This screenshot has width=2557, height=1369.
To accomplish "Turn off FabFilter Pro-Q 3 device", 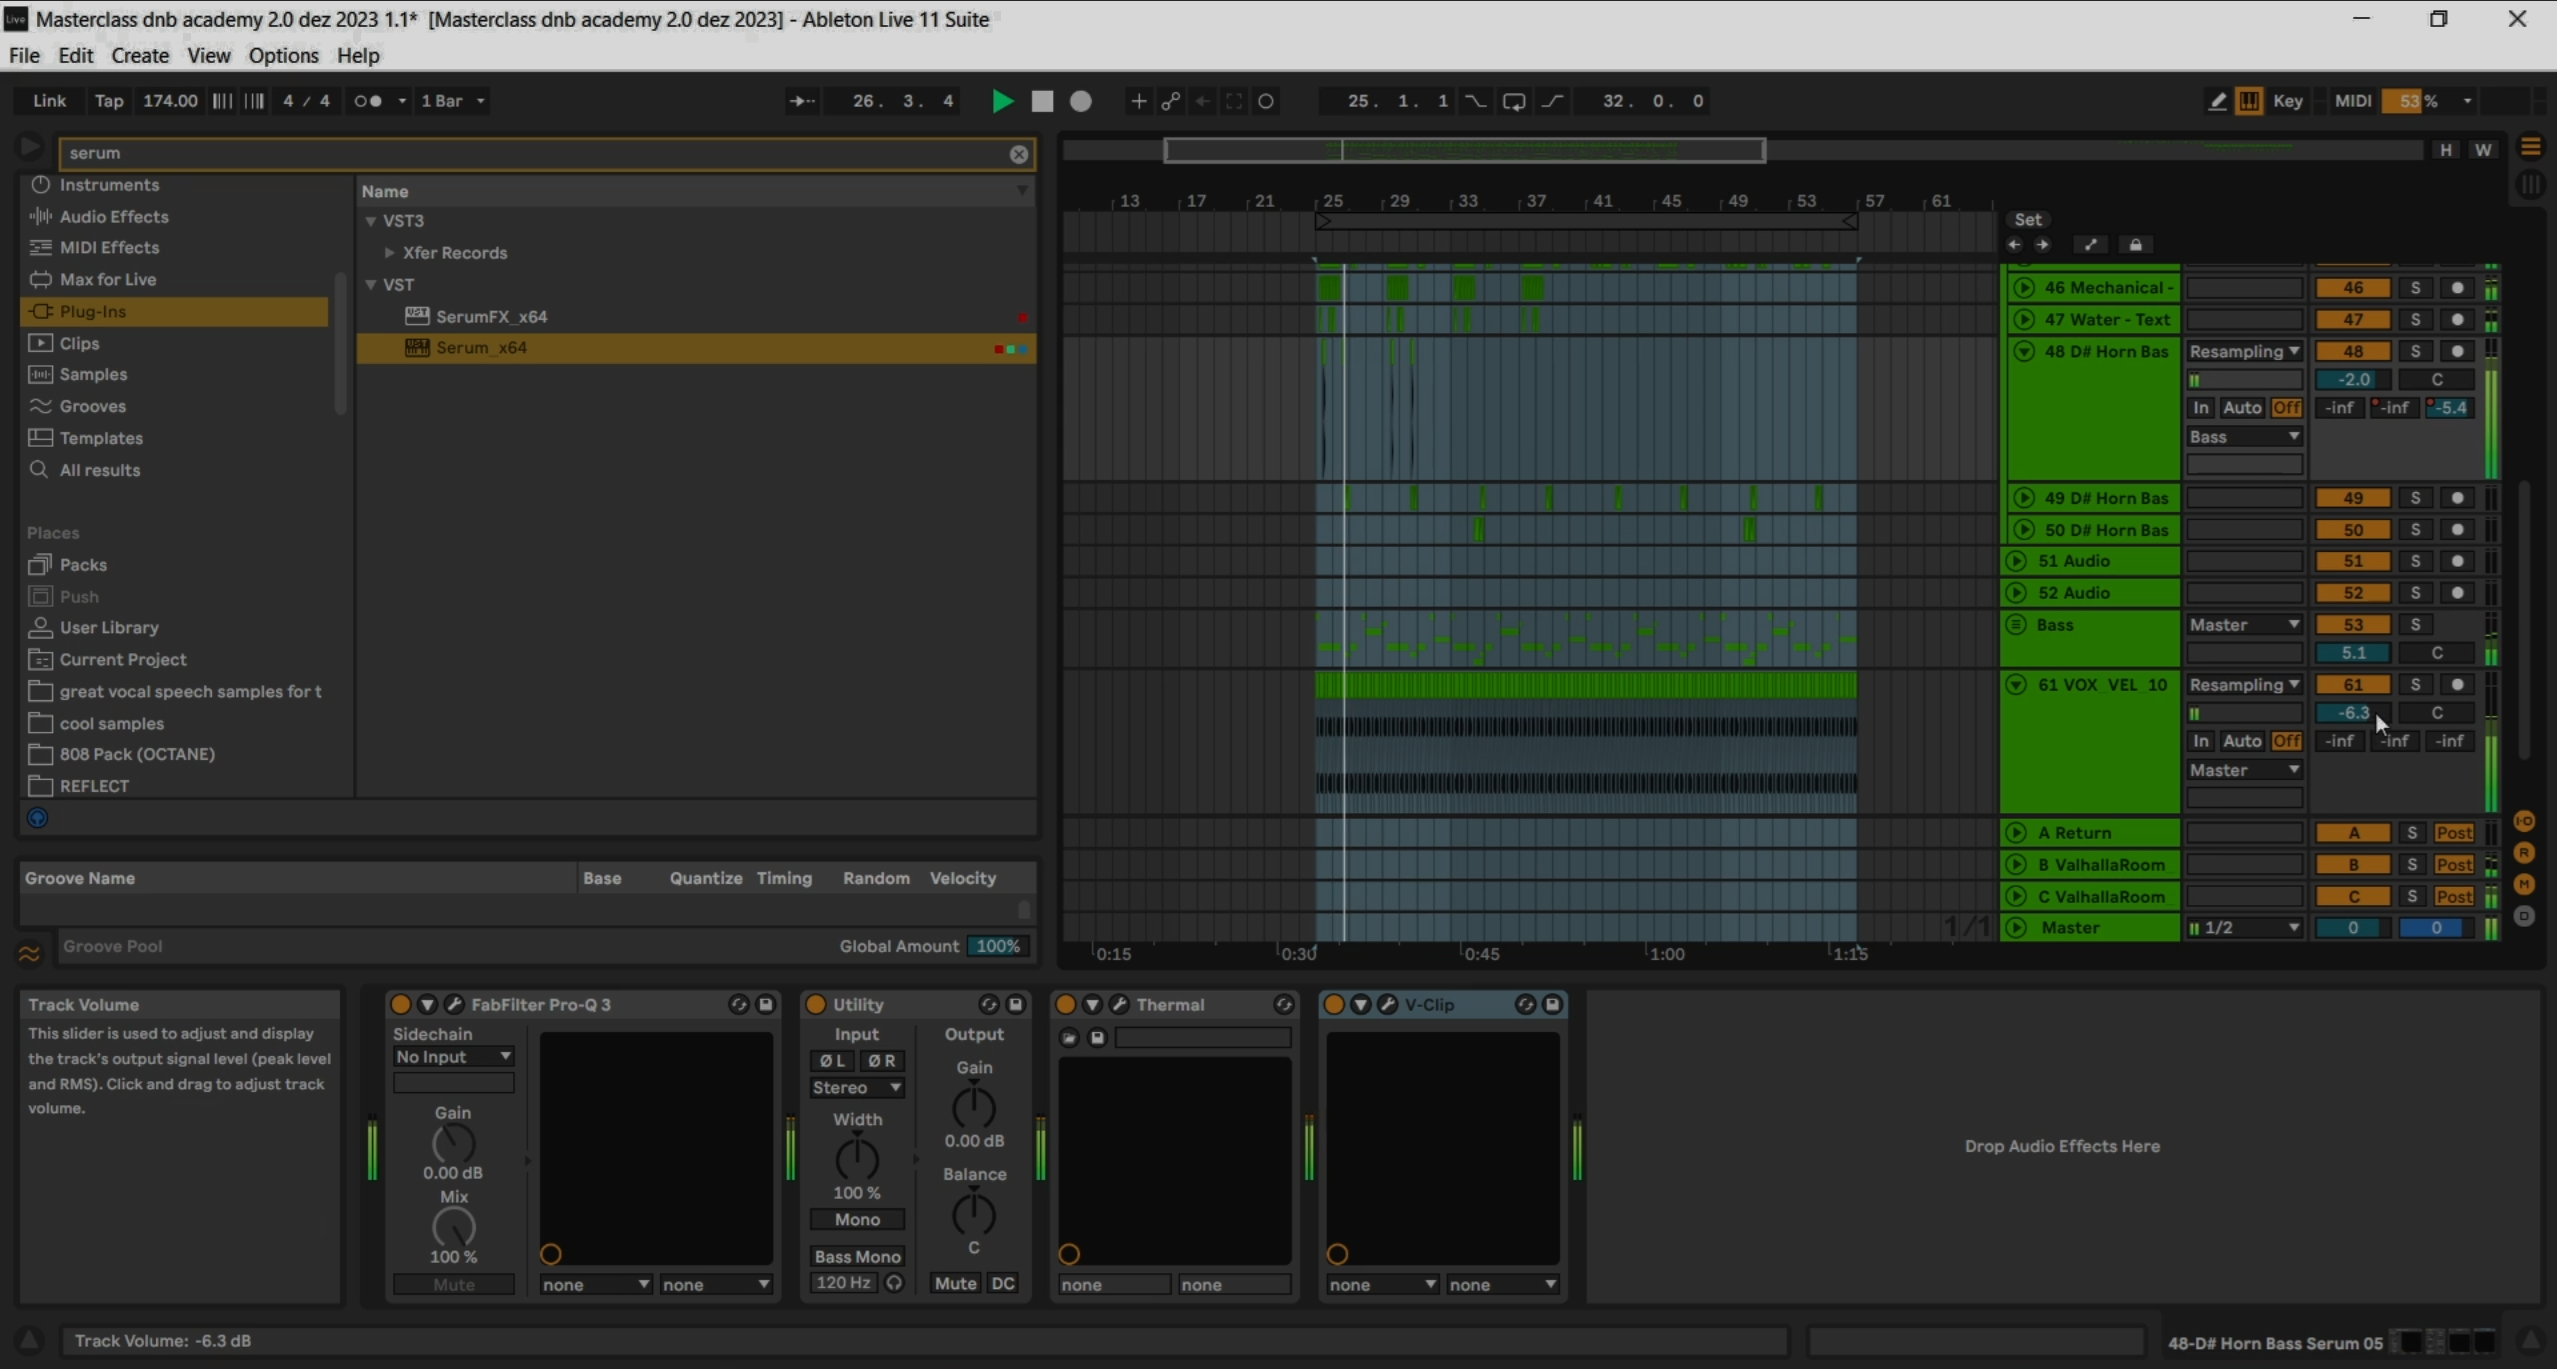I will tap(400, 1004).
